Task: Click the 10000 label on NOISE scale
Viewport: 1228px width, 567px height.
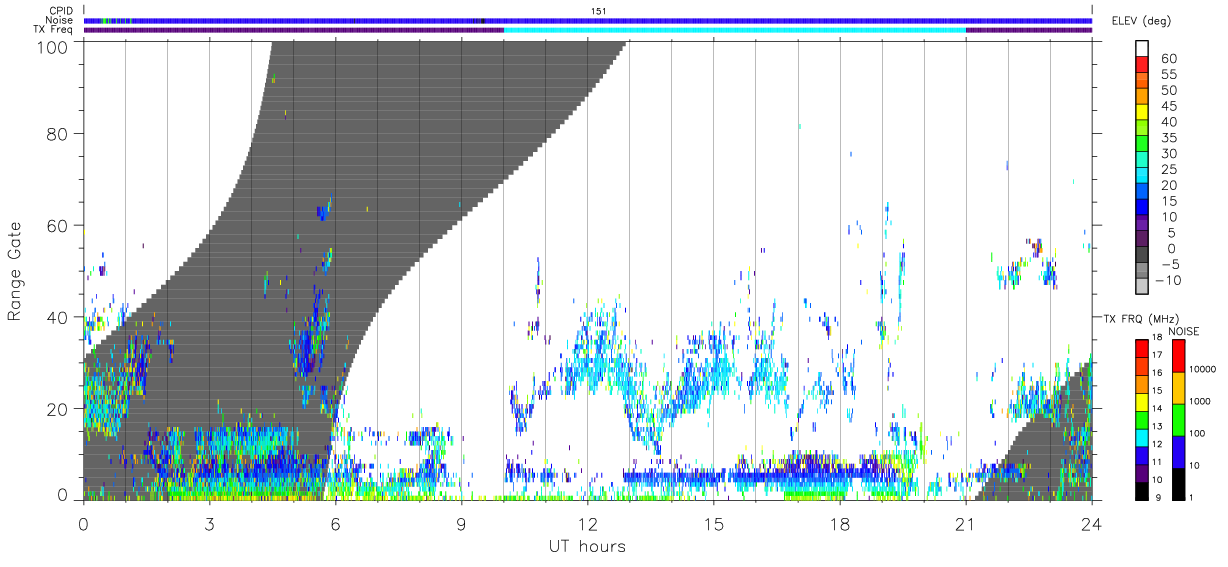Action: (1204, 370)
